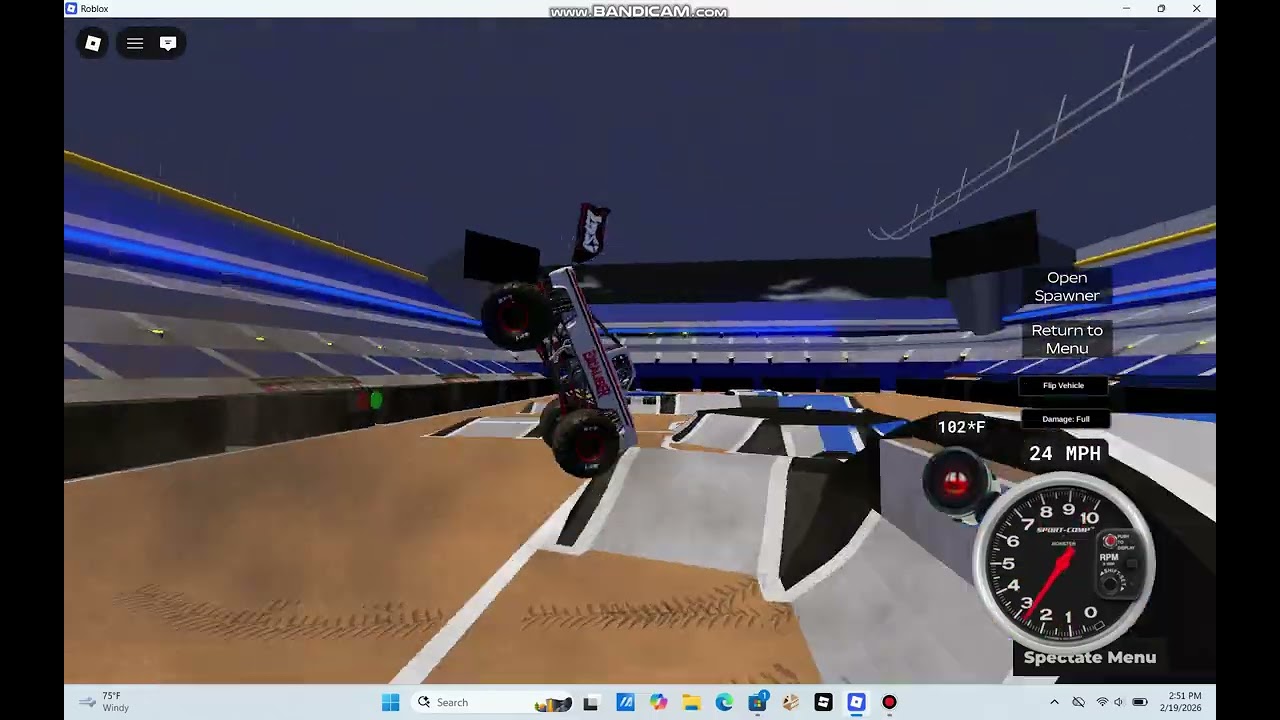The height and width of the screenshot is (720, 1280).
Task: Toggle the Roblox chat bubble icon
Action: [168, 43]
